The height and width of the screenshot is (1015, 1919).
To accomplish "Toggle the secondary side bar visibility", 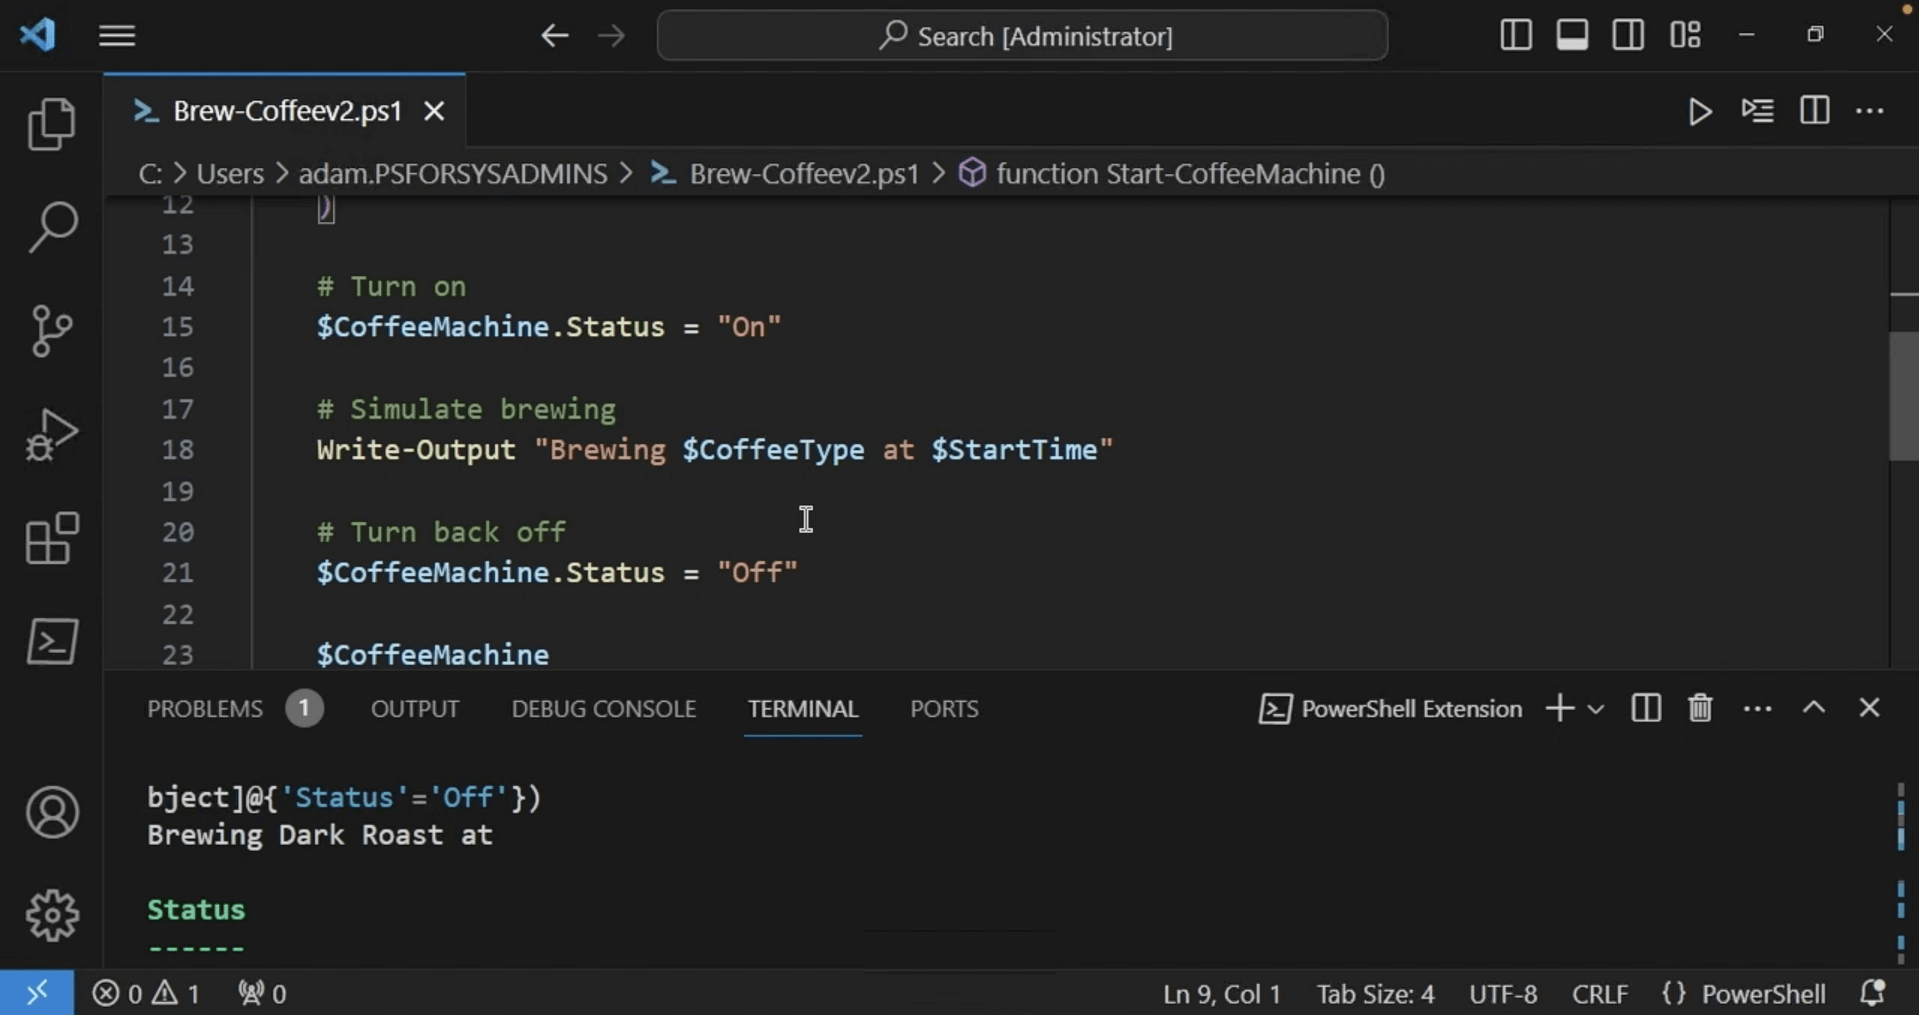I will coord(1628,35).
